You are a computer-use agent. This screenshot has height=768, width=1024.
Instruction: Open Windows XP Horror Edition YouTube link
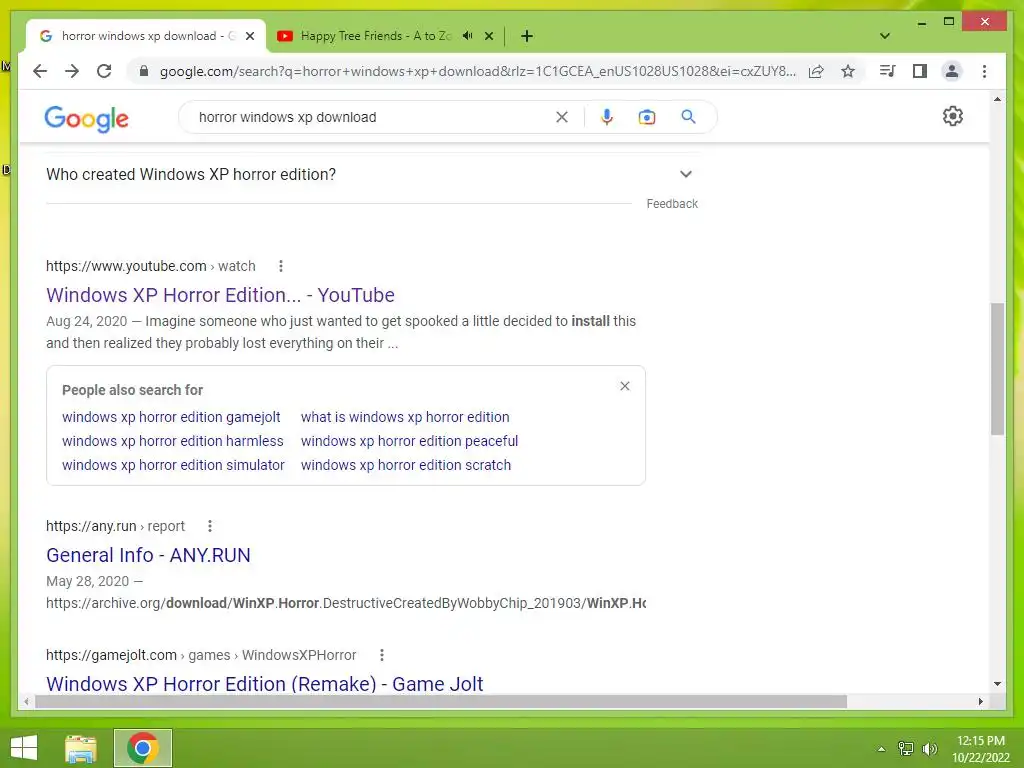(220, 295)
